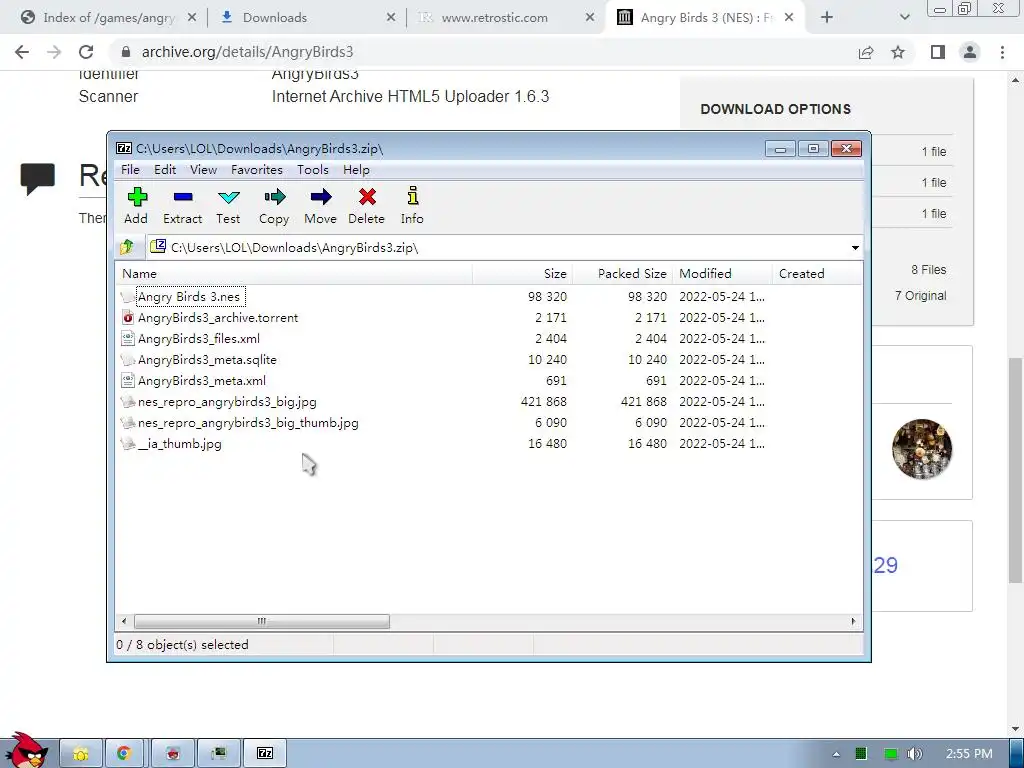Image resolution: width=1024 pixels, height=768 pixels.
Task: Open the Favorites menu
Action: click(x=257, y=170)
